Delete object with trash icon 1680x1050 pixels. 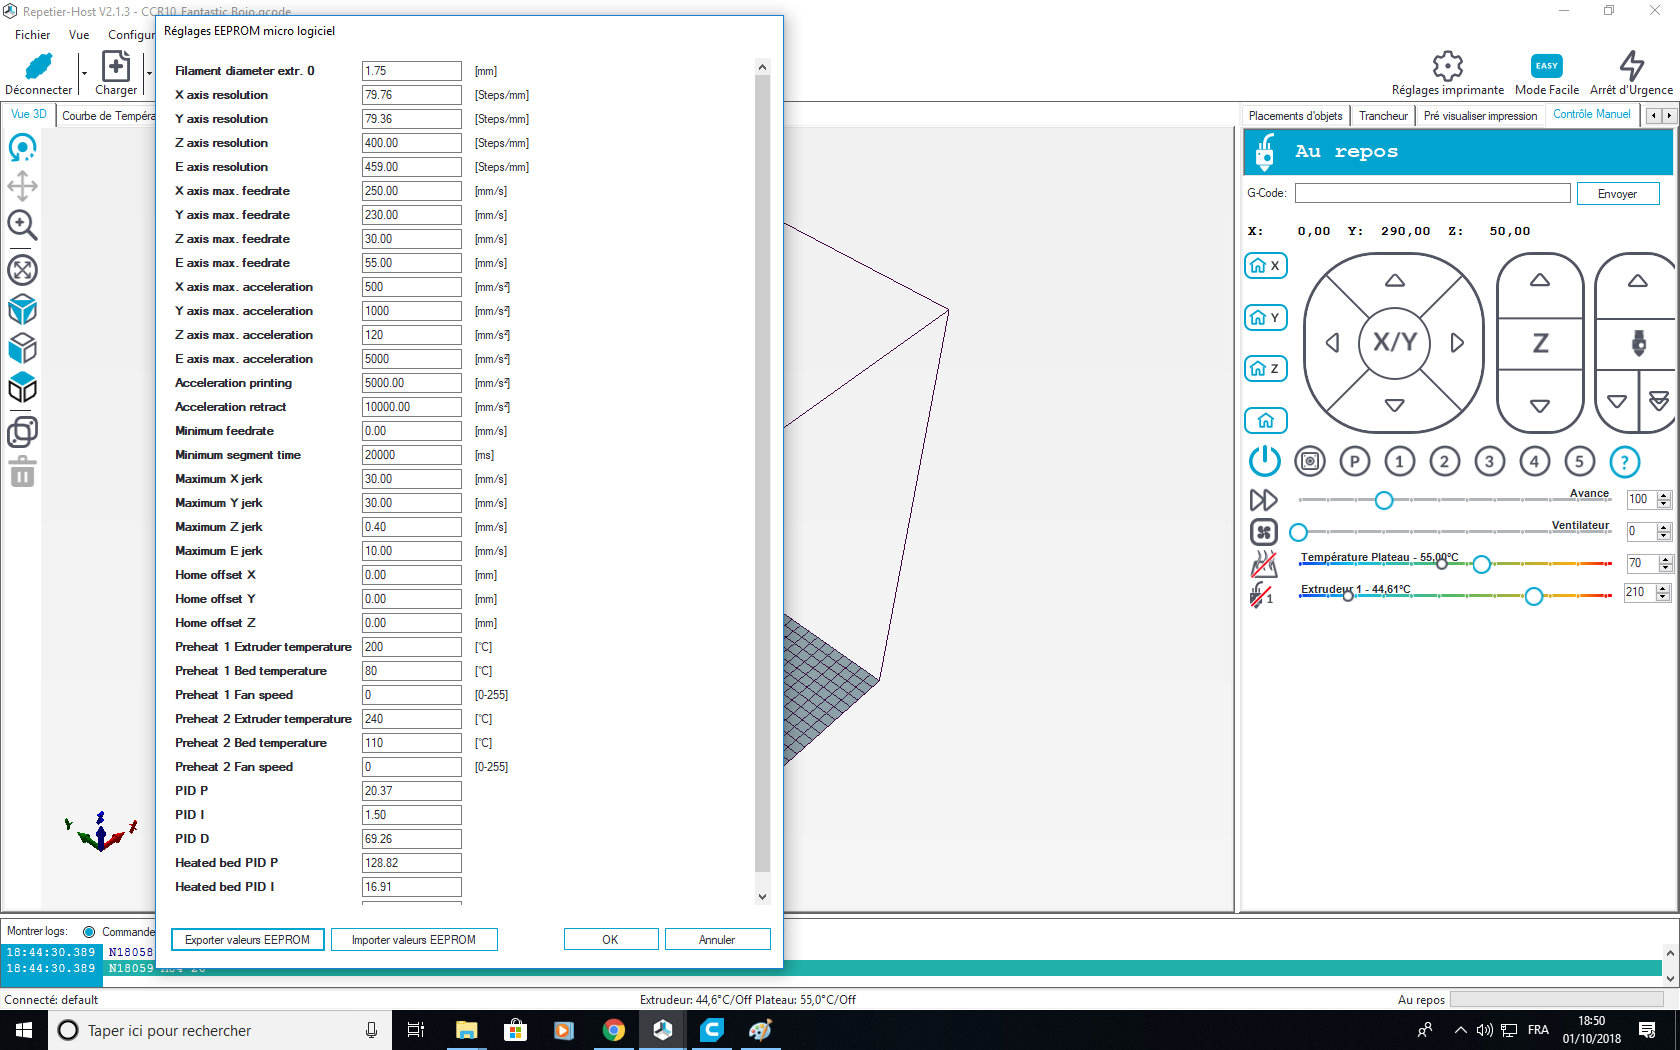pos(22,472)
